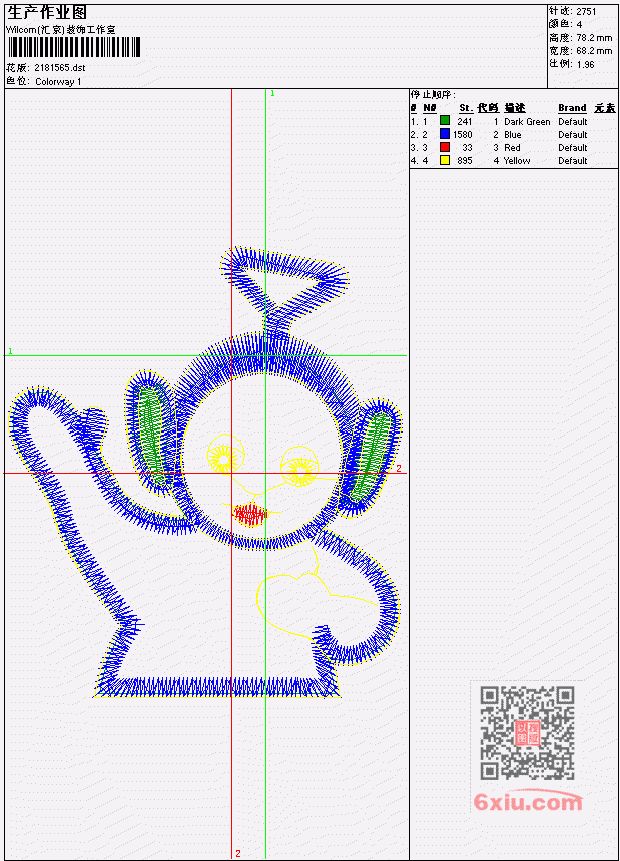
Task: Click stitch count 33 in Red row
Action: [x=467, y=148]
